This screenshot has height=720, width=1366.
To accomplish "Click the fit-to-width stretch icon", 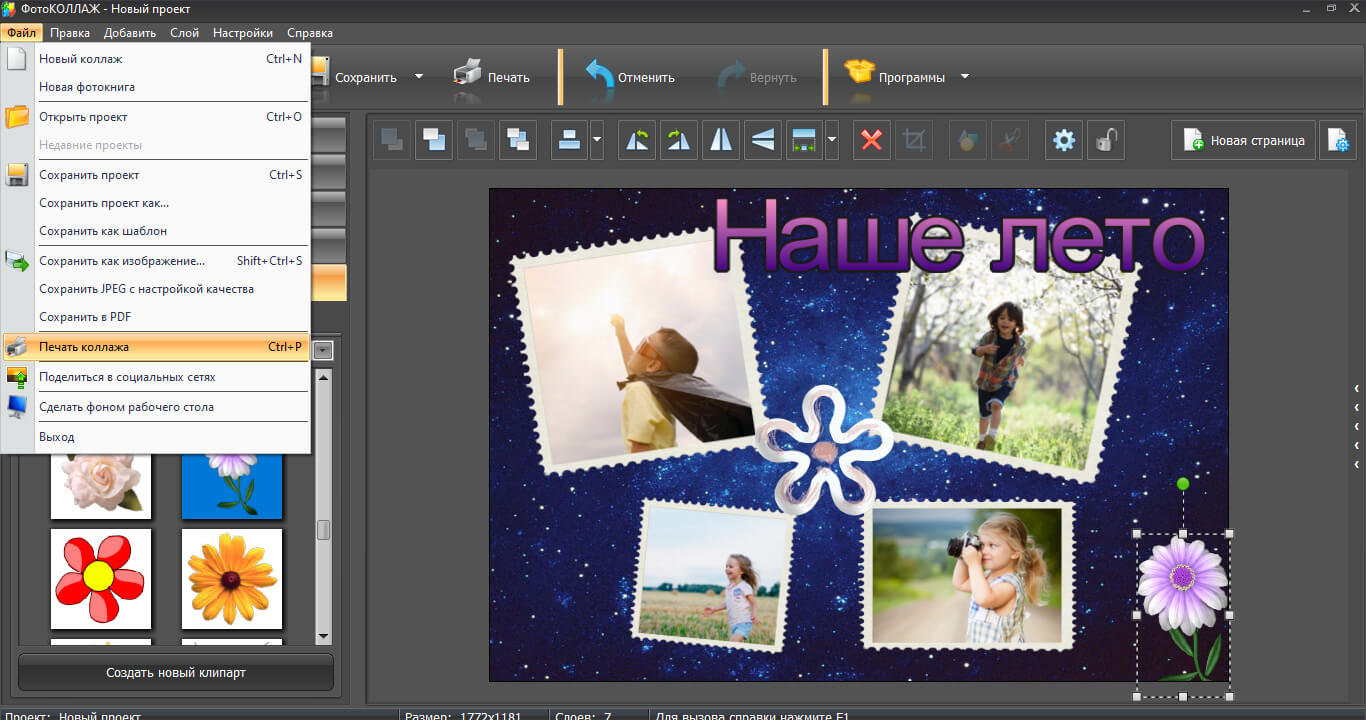I will coord(805,140).
